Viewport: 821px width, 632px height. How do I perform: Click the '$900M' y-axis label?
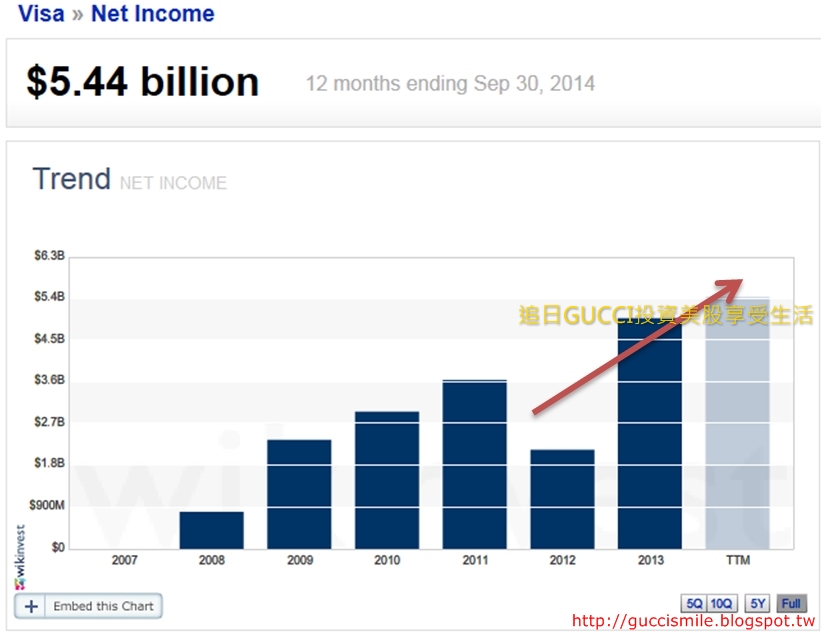(47, 505)
